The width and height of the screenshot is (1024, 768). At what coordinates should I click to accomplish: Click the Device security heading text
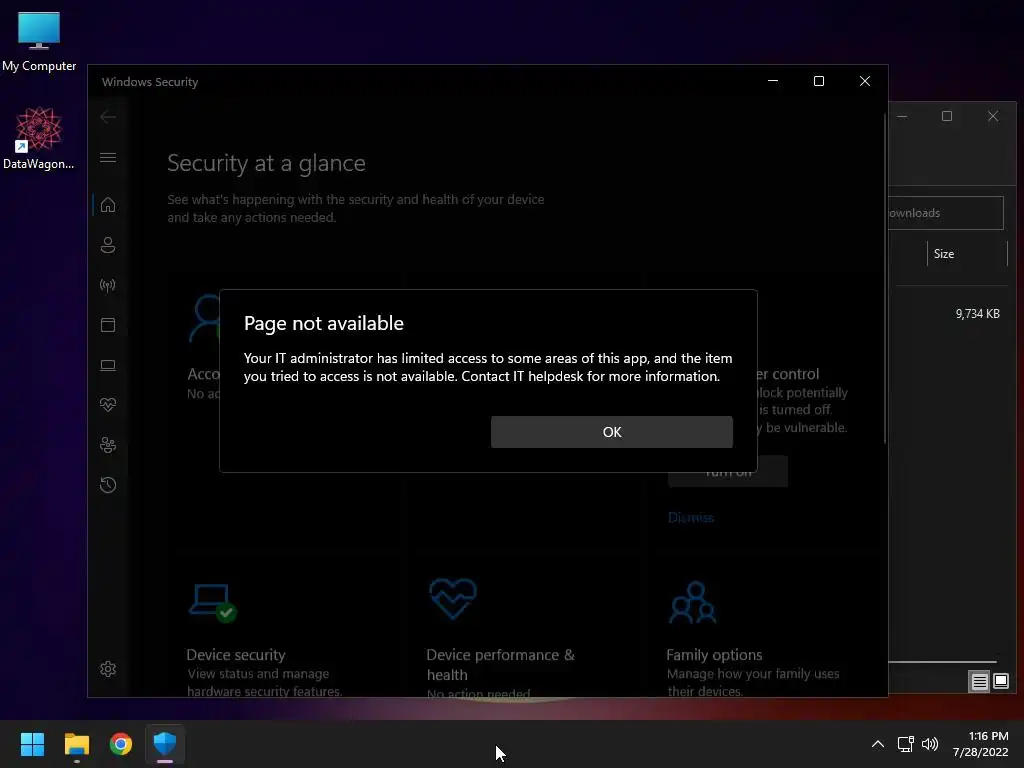[x=236, y=654]
